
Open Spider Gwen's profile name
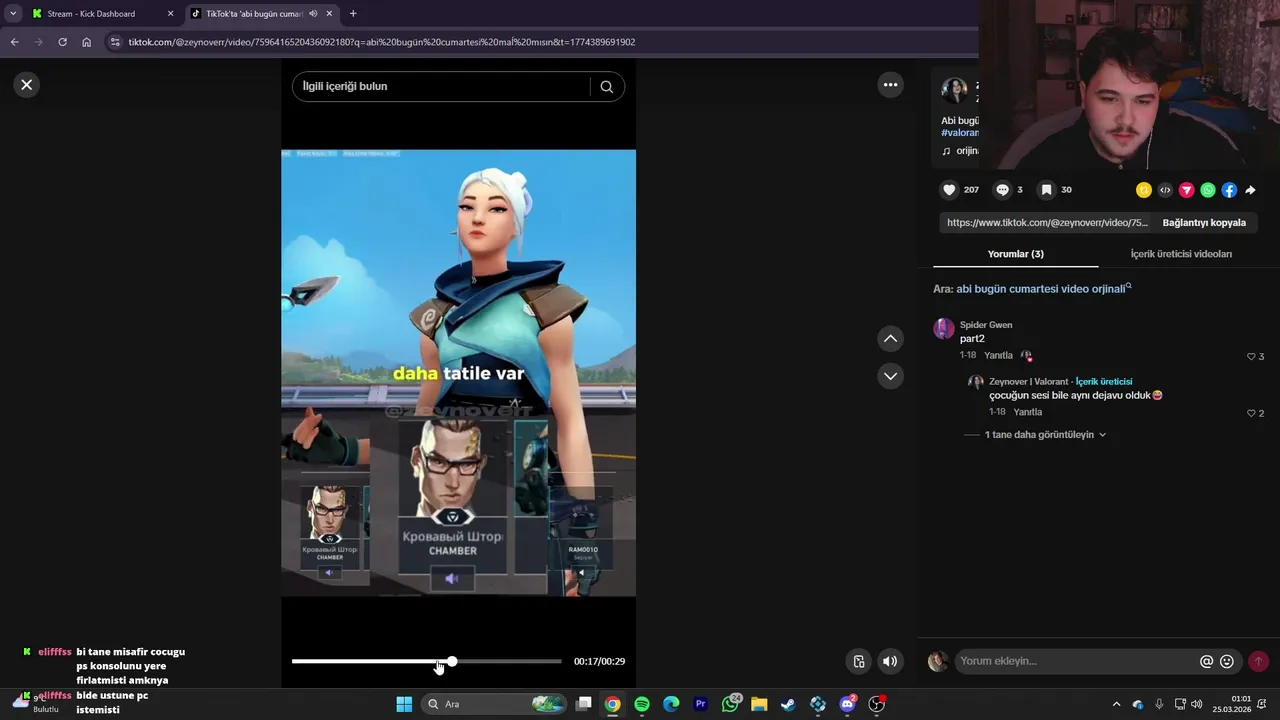(986, 325)
